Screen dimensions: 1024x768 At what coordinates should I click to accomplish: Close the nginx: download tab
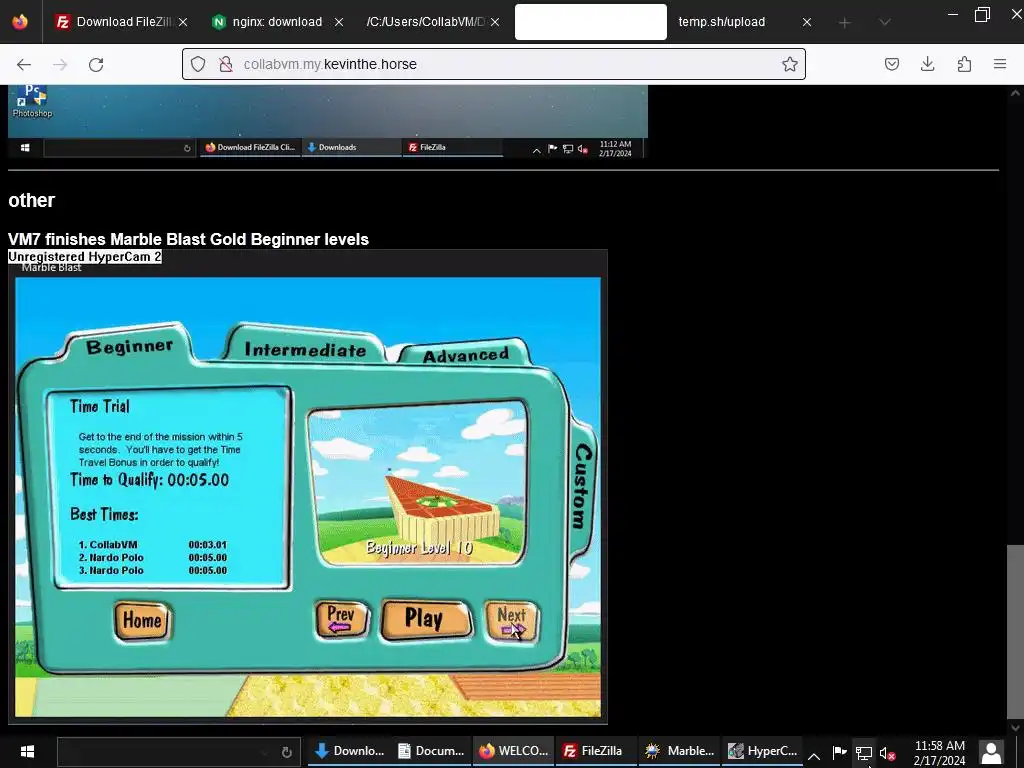(x=338, y=22)
